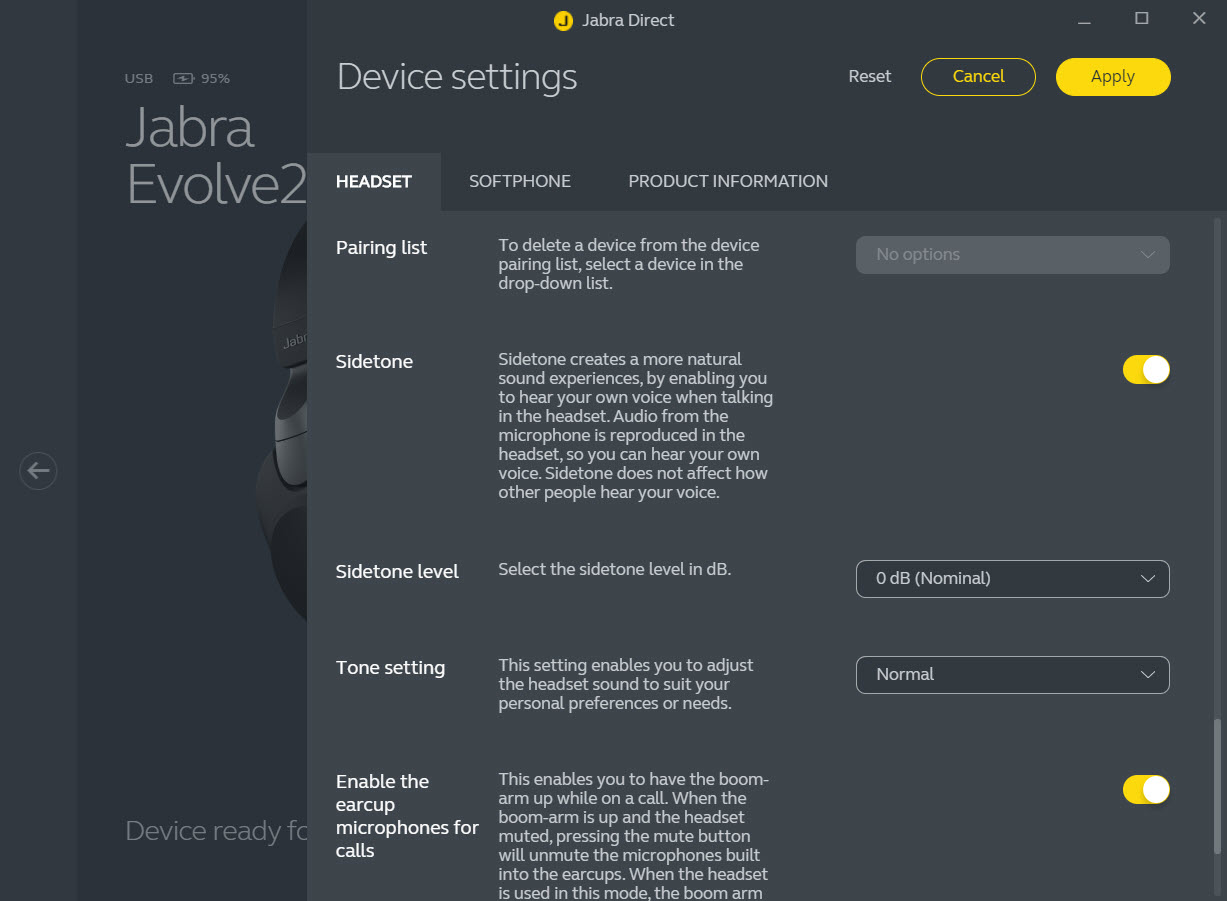Click the settings panel vertical scrollbar

pos(1217,784)
